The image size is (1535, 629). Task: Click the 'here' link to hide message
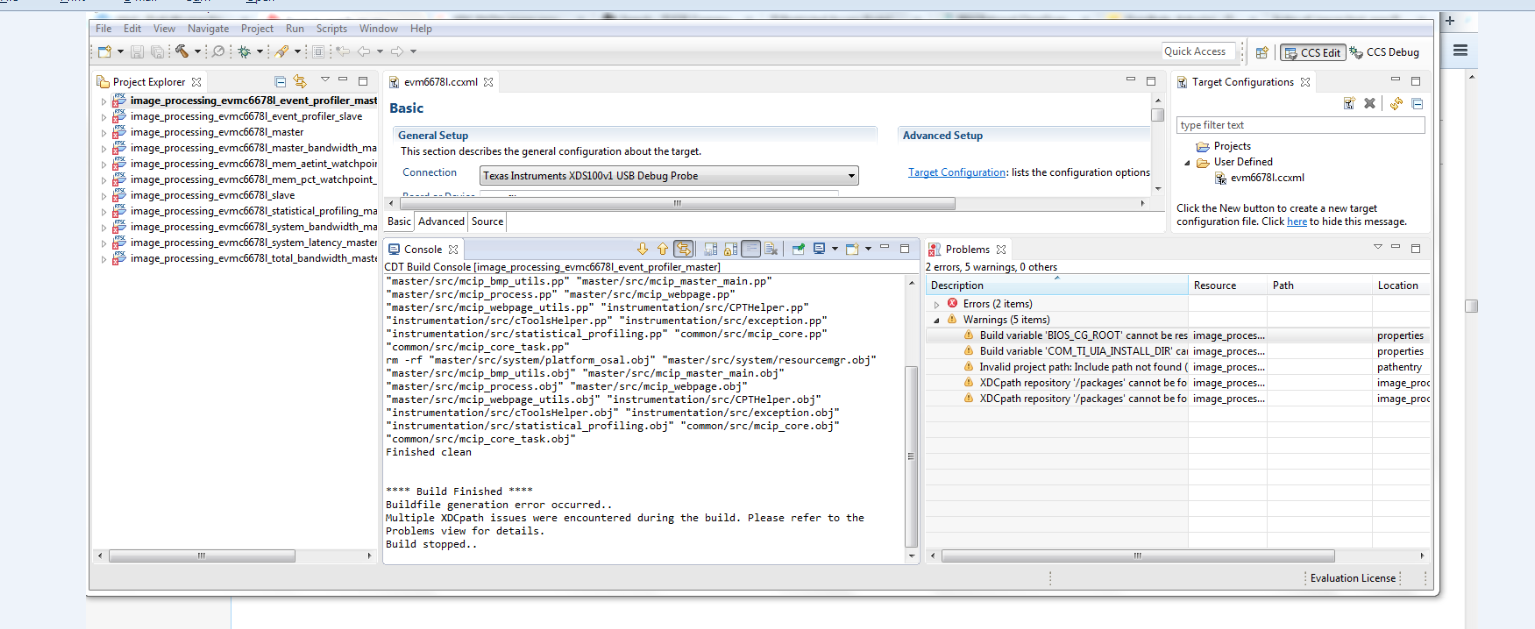1296,222
